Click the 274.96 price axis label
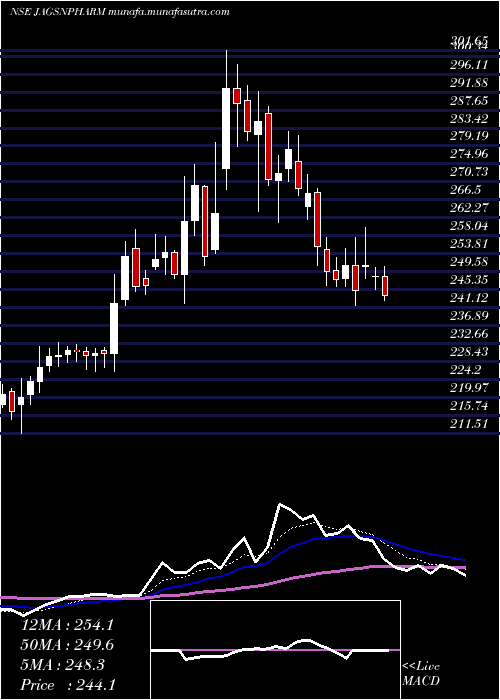The image size is (500, 700). [469, 154]
